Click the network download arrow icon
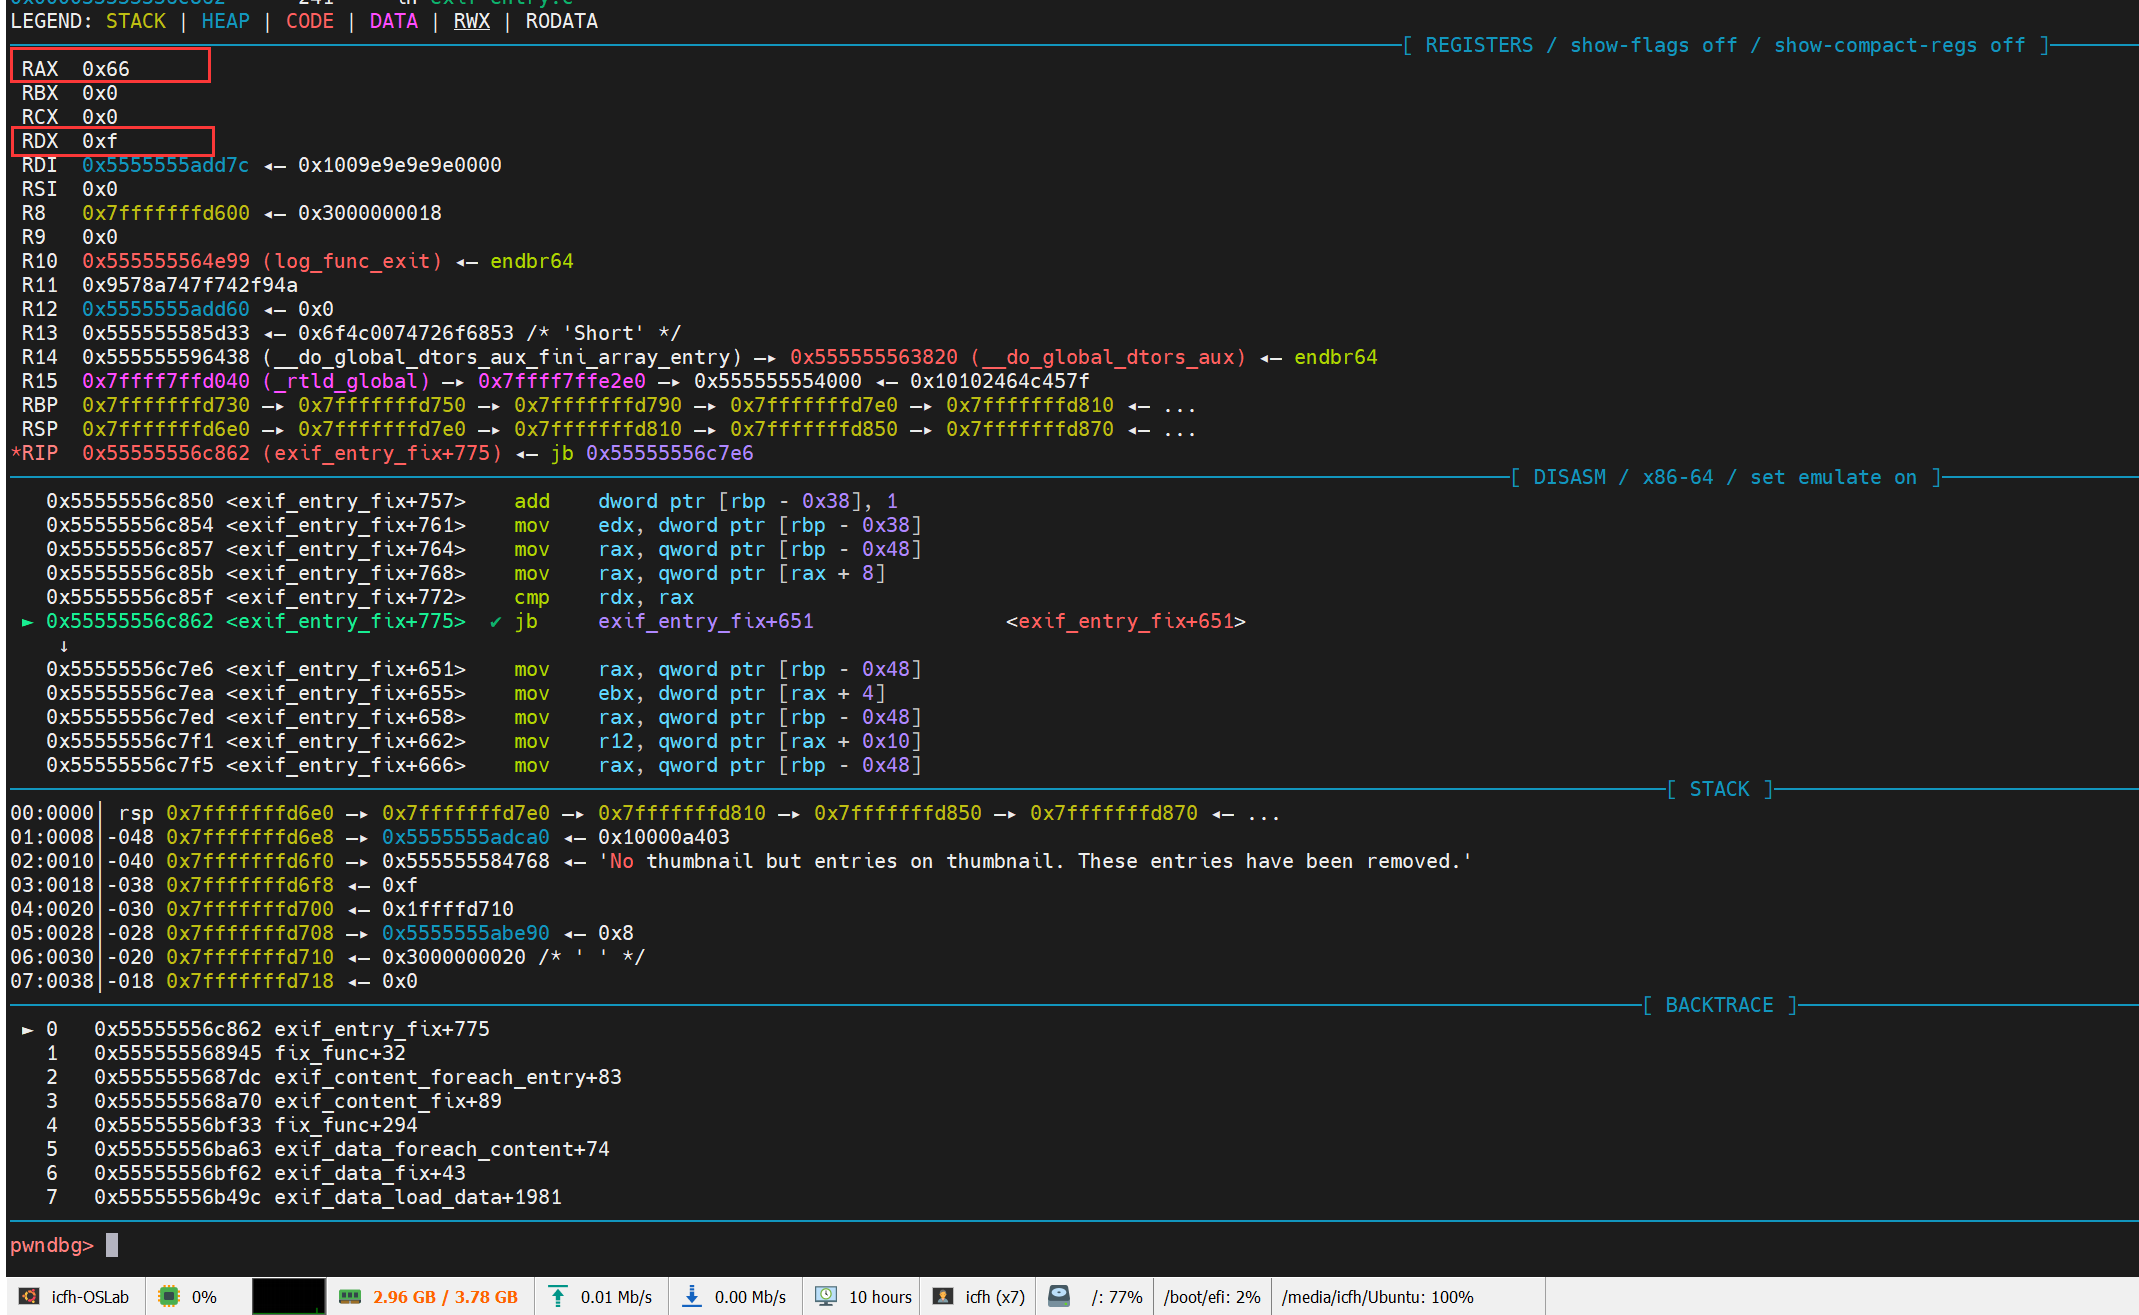 pos(691,1296)
